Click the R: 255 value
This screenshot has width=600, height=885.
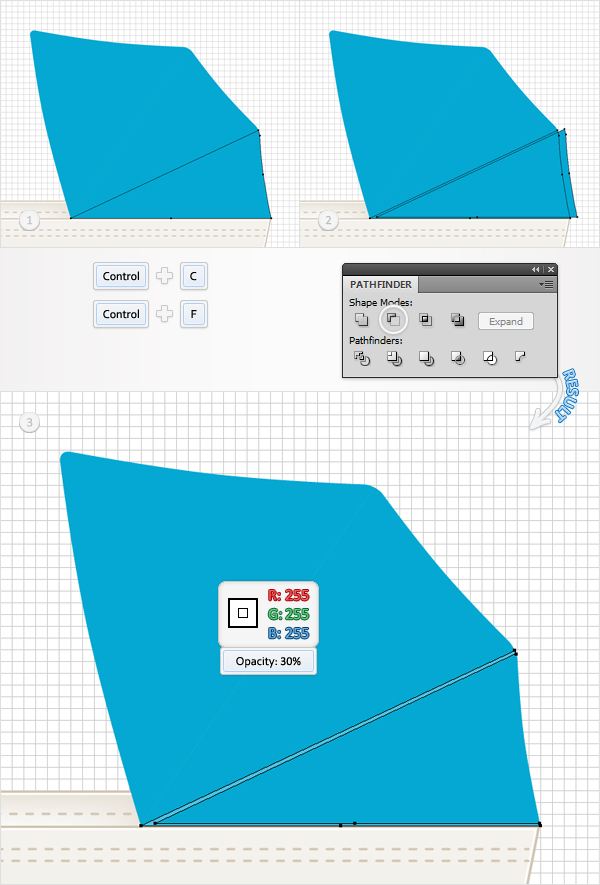[288, 595]
